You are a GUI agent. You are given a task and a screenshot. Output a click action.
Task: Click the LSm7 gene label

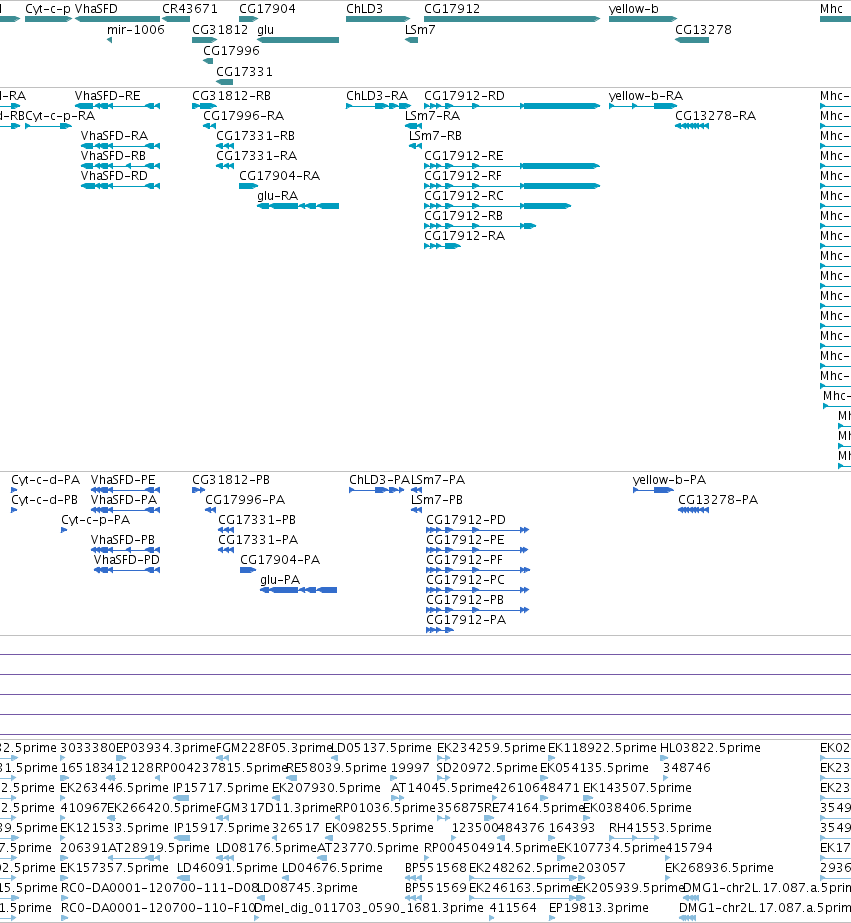(x=420, y=30)
